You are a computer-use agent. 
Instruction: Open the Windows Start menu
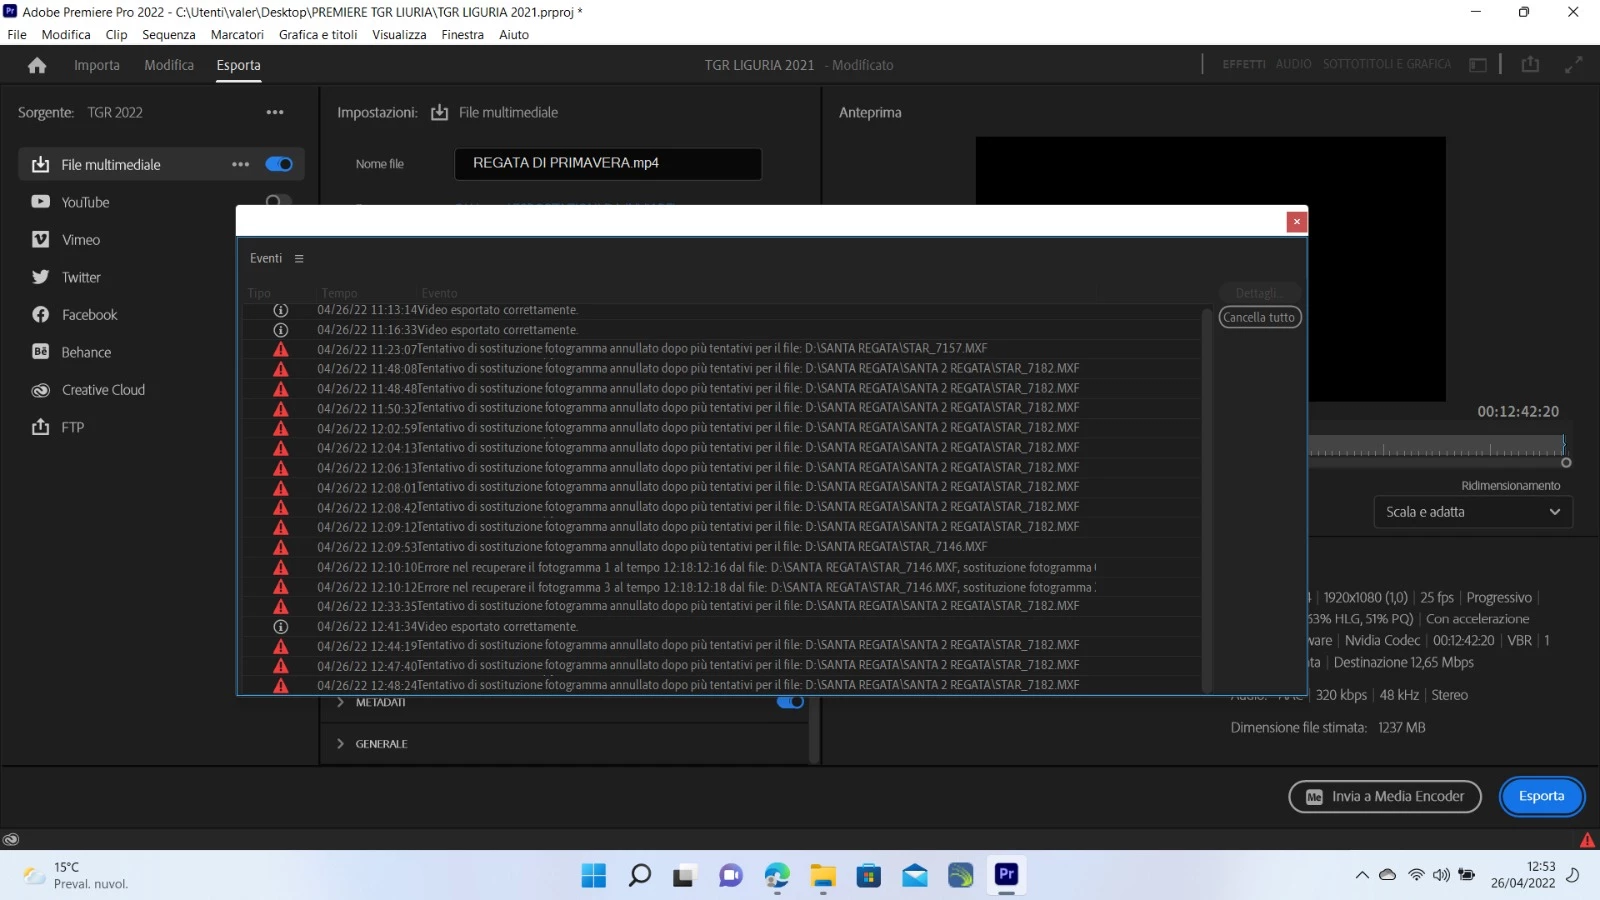point(593,875)
